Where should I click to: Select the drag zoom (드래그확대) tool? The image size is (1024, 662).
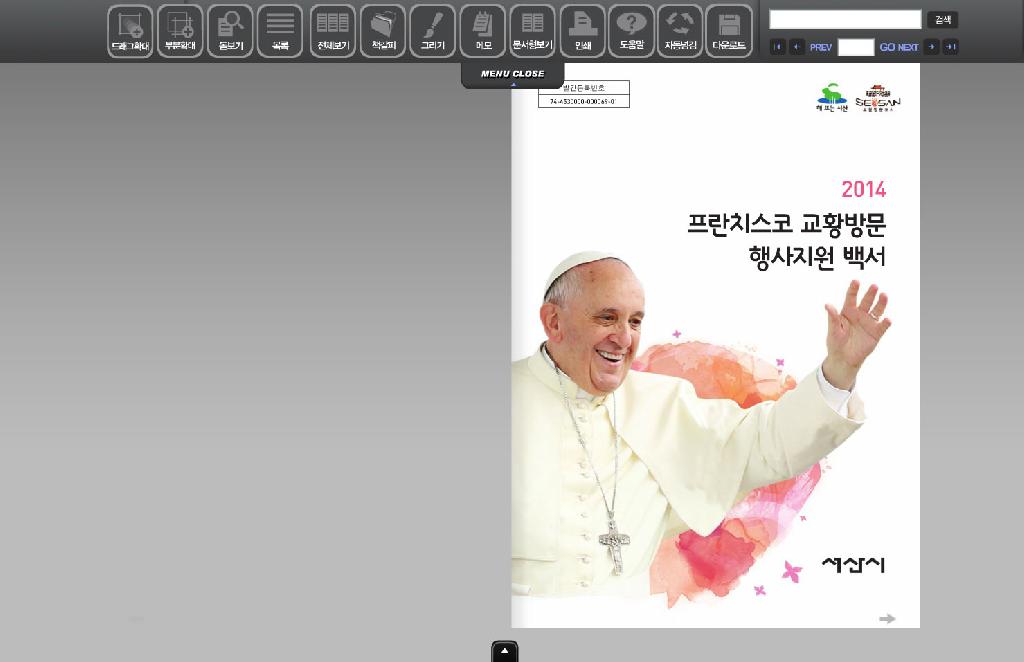130,31
